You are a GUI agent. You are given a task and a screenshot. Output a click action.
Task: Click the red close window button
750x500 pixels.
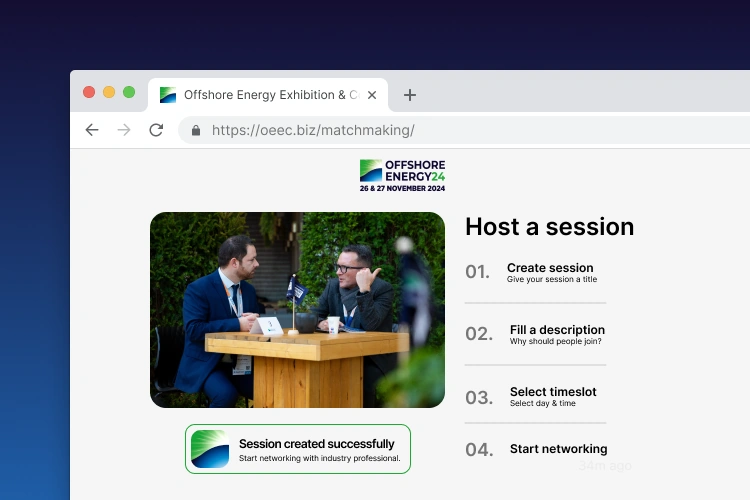[89, 92]
